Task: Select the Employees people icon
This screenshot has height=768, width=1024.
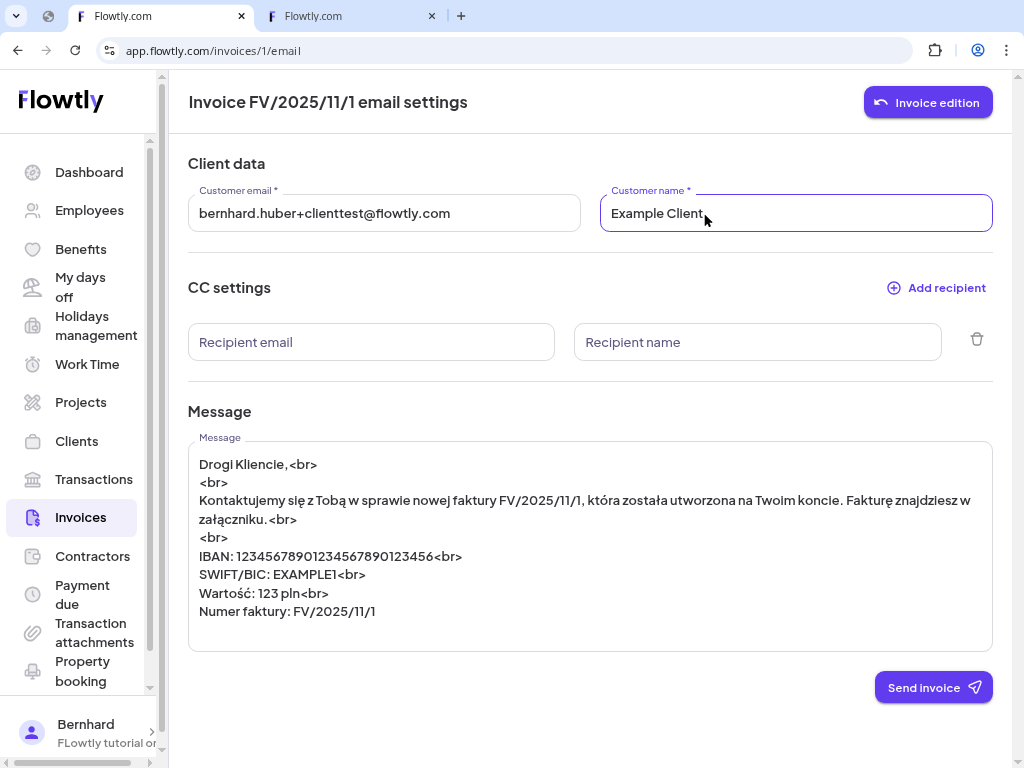Action: pos(32,210)
